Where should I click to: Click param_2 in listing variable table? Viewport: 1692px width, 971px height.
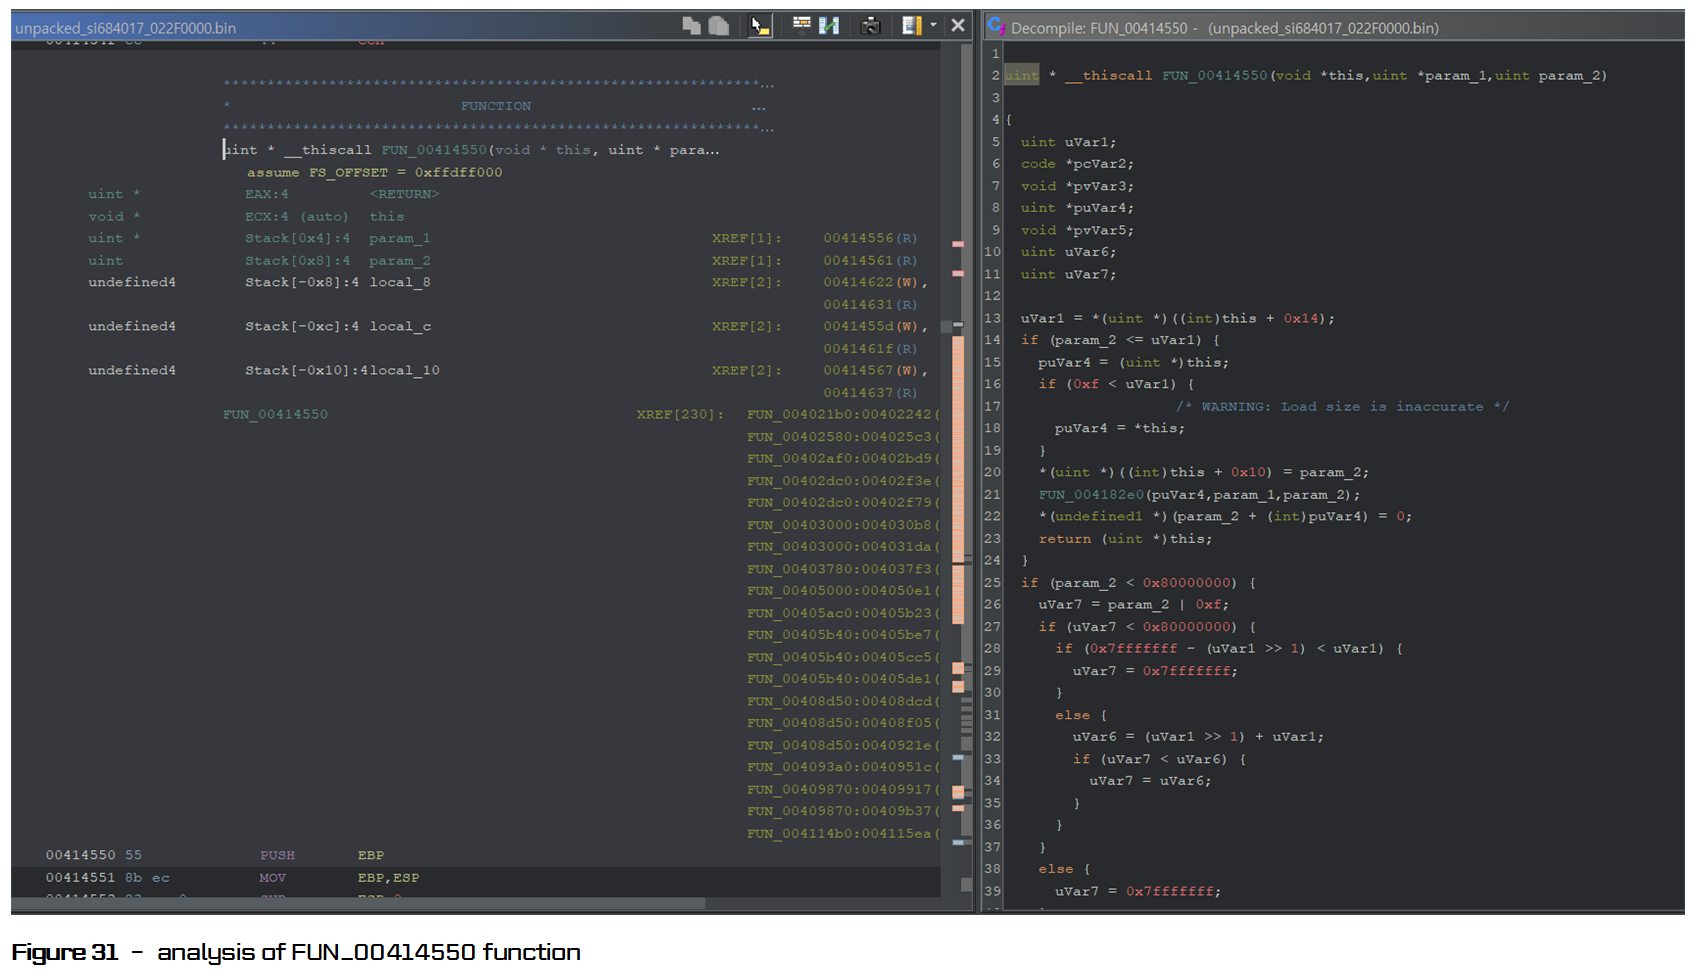pos(400,260)
